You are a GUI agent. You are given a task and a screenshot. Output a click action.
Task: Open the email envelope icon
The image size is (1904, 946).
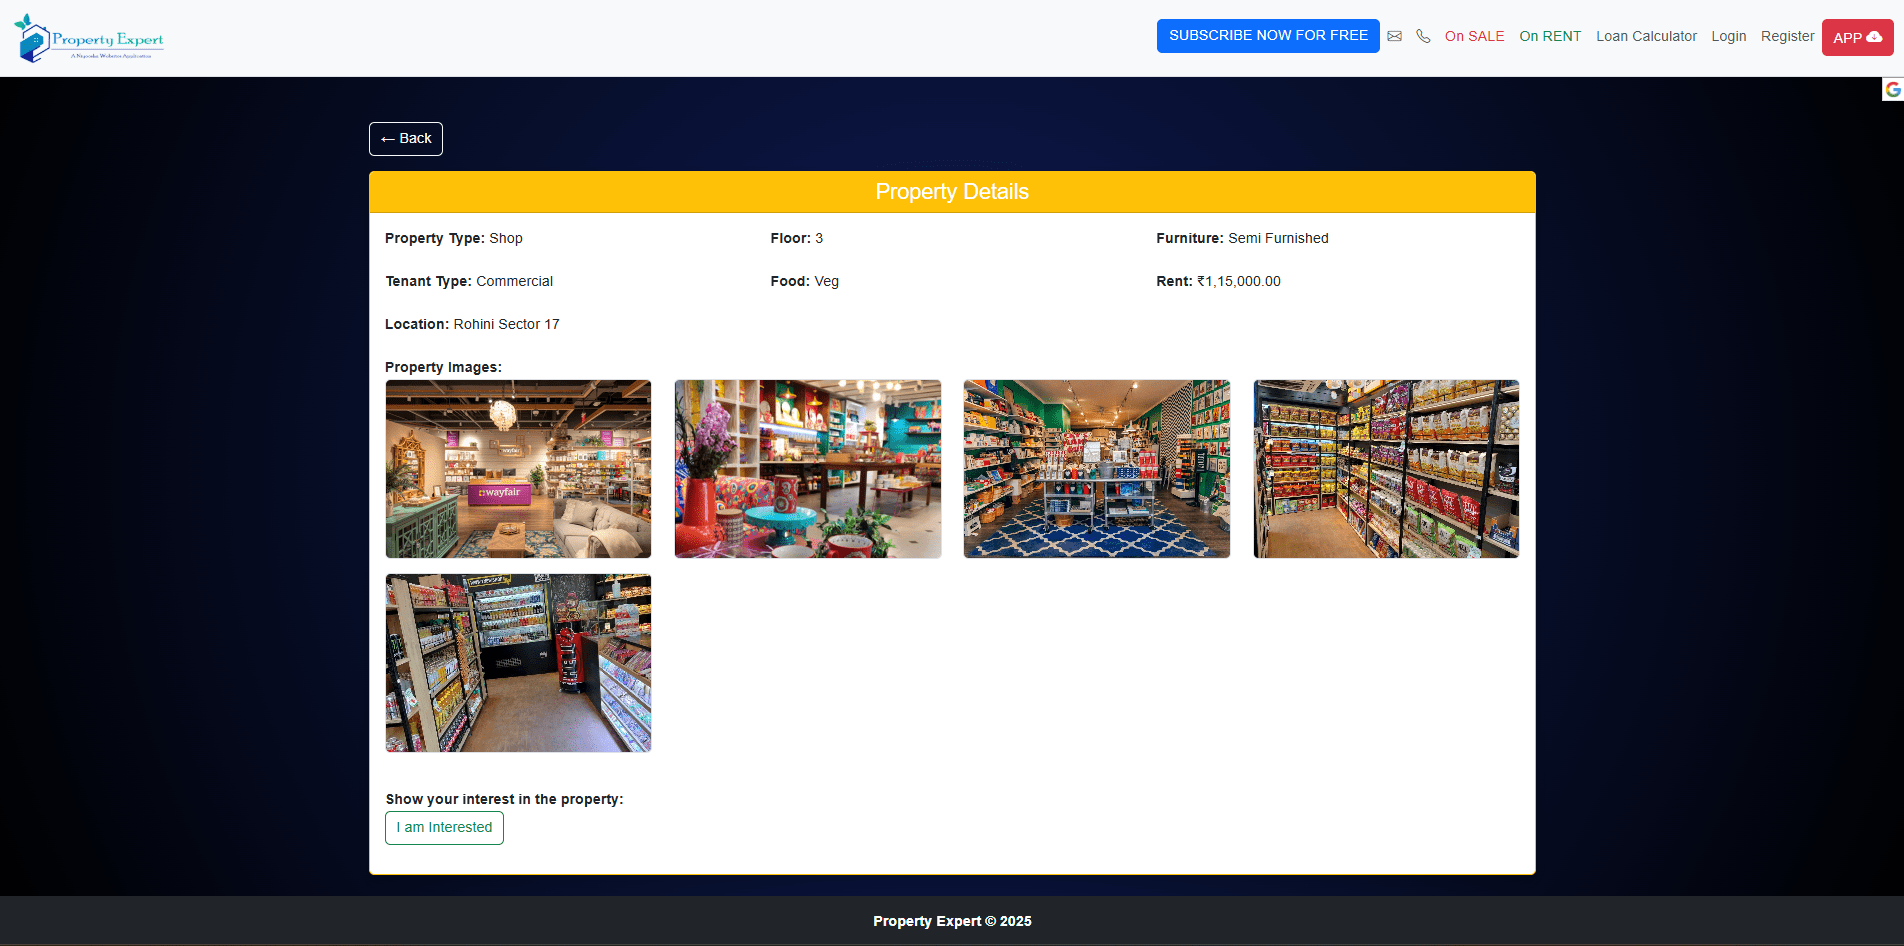click(x=1394, y=36)
